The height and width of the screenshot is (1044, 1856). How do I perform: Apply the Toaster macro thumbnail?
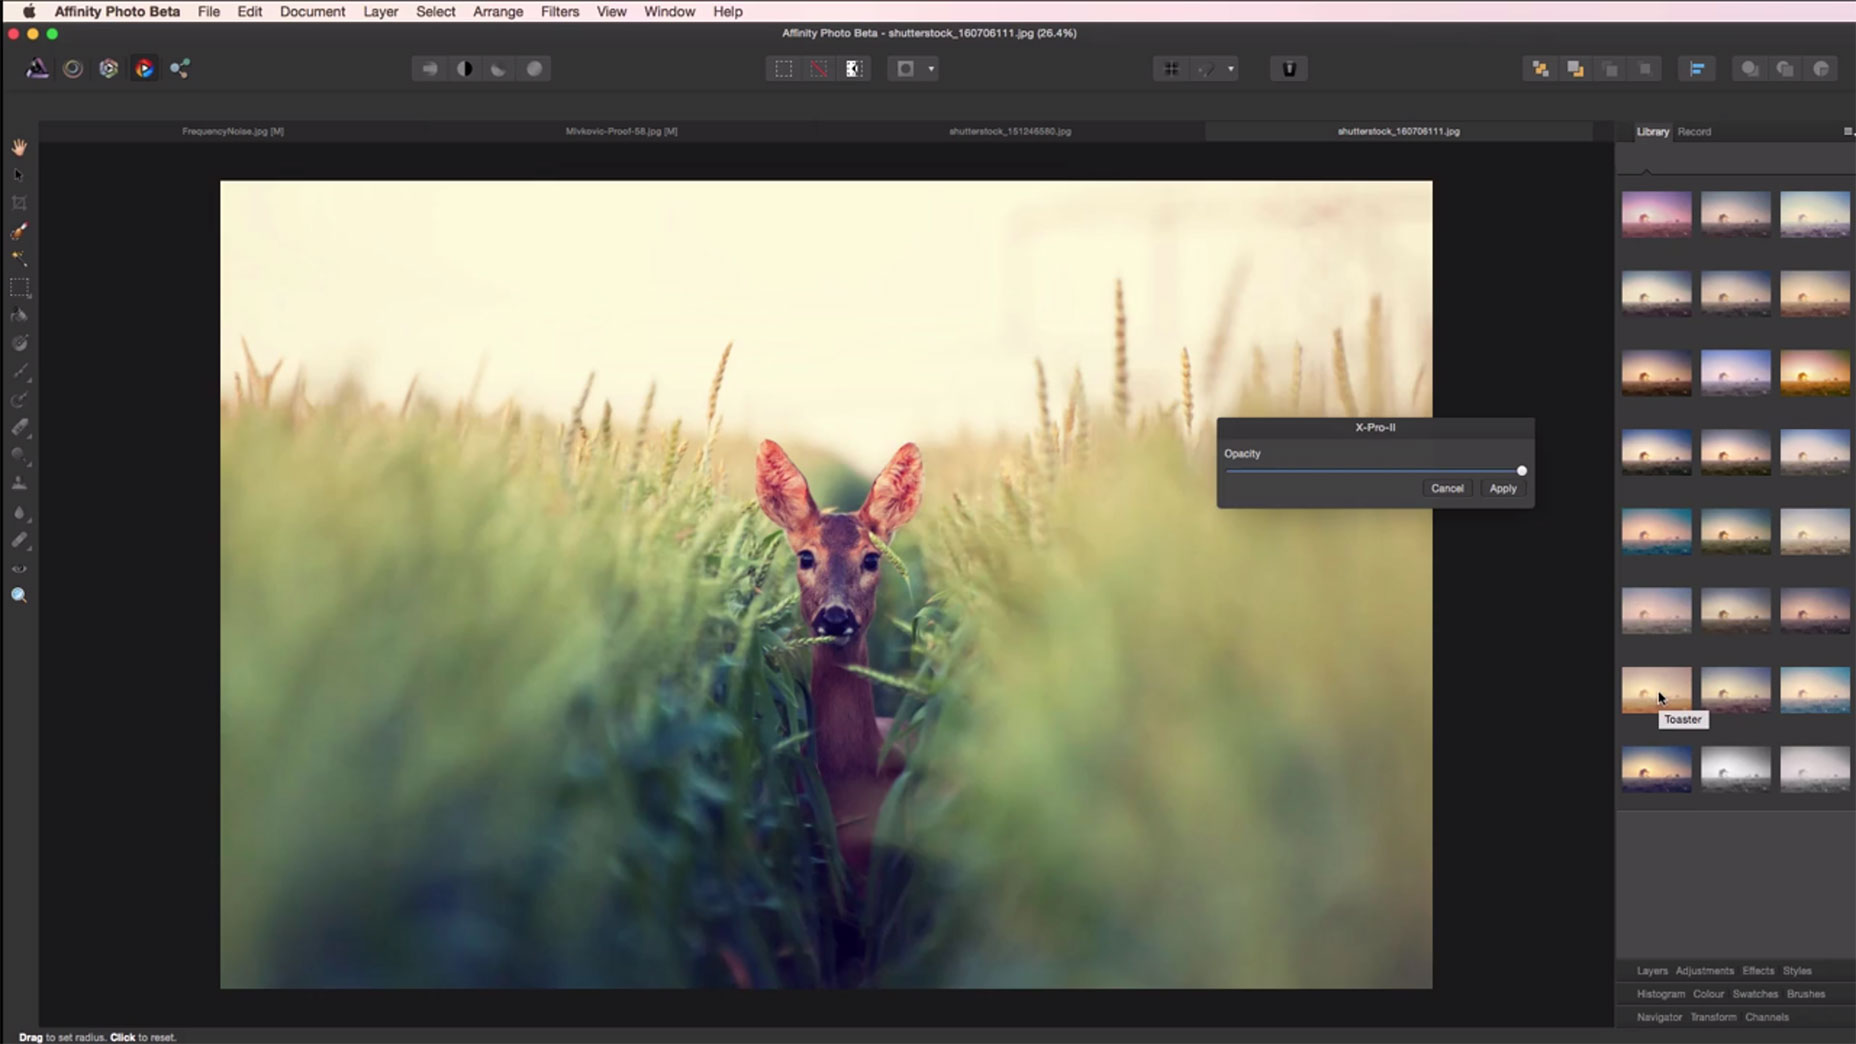(1656, 689)
